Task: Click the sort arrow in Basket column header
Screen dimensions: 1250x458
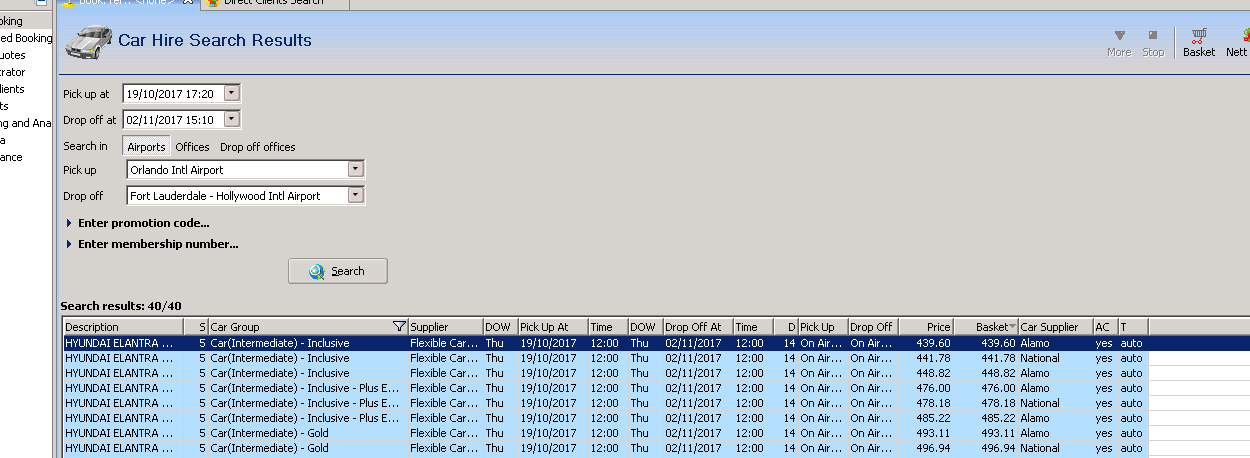Action: pos(1012,327)
